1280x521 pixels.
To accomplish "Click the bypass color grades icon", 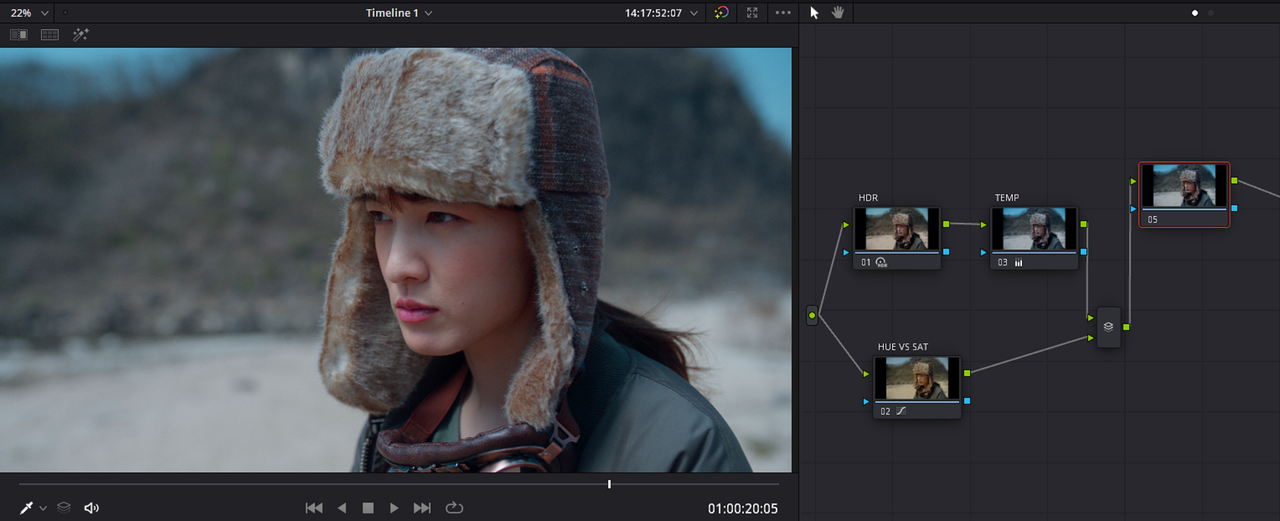I will [722, 13].
